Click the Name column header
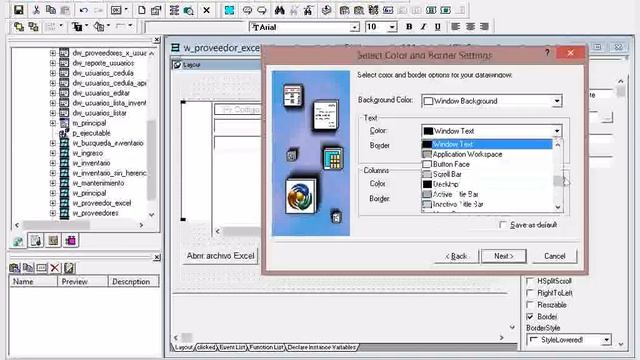Image resolution: width=640 pixels, height=360 pixels. click(33, 282)
